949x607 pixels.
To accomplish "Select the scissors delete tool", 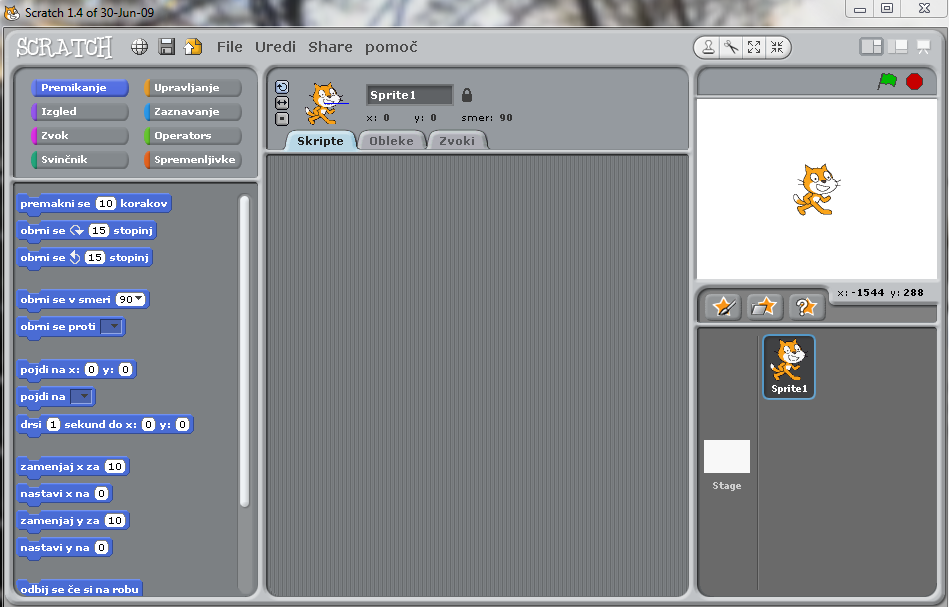I will click(x=731, y=47).
